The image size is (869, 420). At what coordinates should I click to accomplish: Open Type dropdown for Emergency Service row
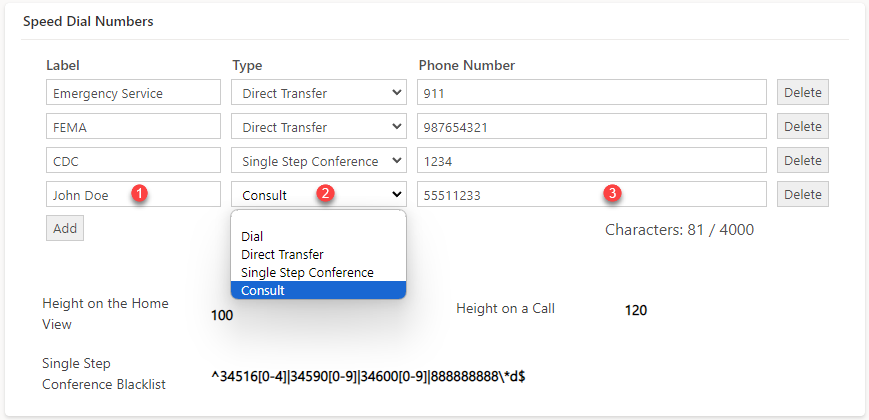pos(319,93)
